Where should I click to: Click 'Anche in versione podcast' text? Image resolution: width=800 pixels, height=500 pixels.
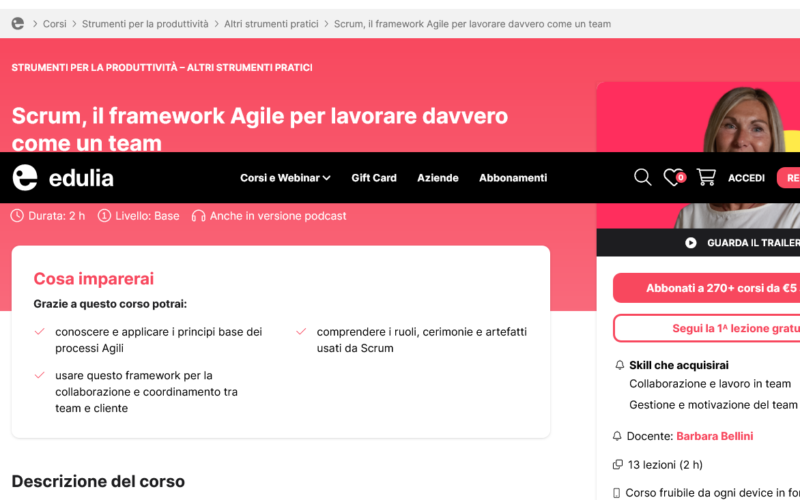pyautogui.click(x=278, y=216)
